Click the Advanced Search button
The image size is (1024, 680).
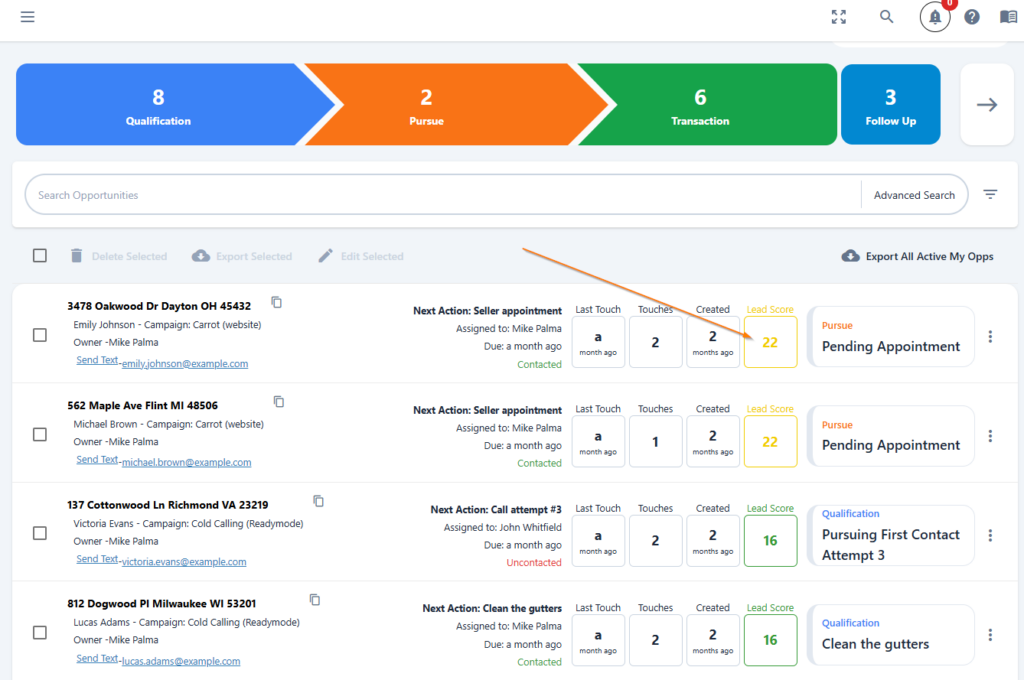[x=914, y=195]
